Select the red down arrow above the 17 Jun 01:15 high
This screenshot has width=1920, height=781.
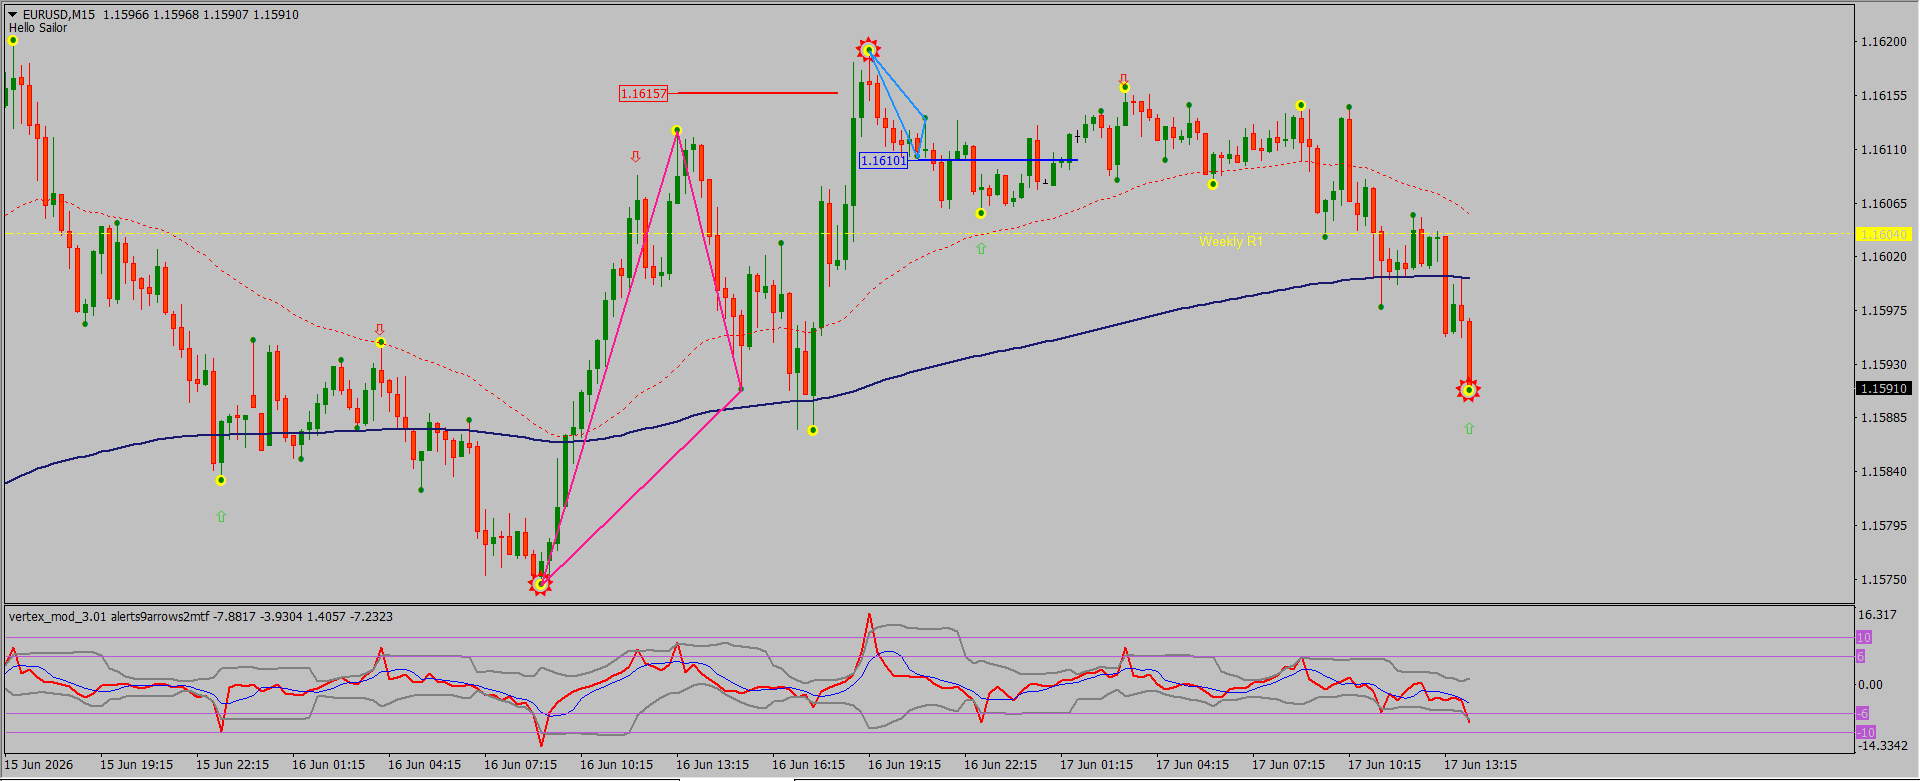pos(1124,78)
